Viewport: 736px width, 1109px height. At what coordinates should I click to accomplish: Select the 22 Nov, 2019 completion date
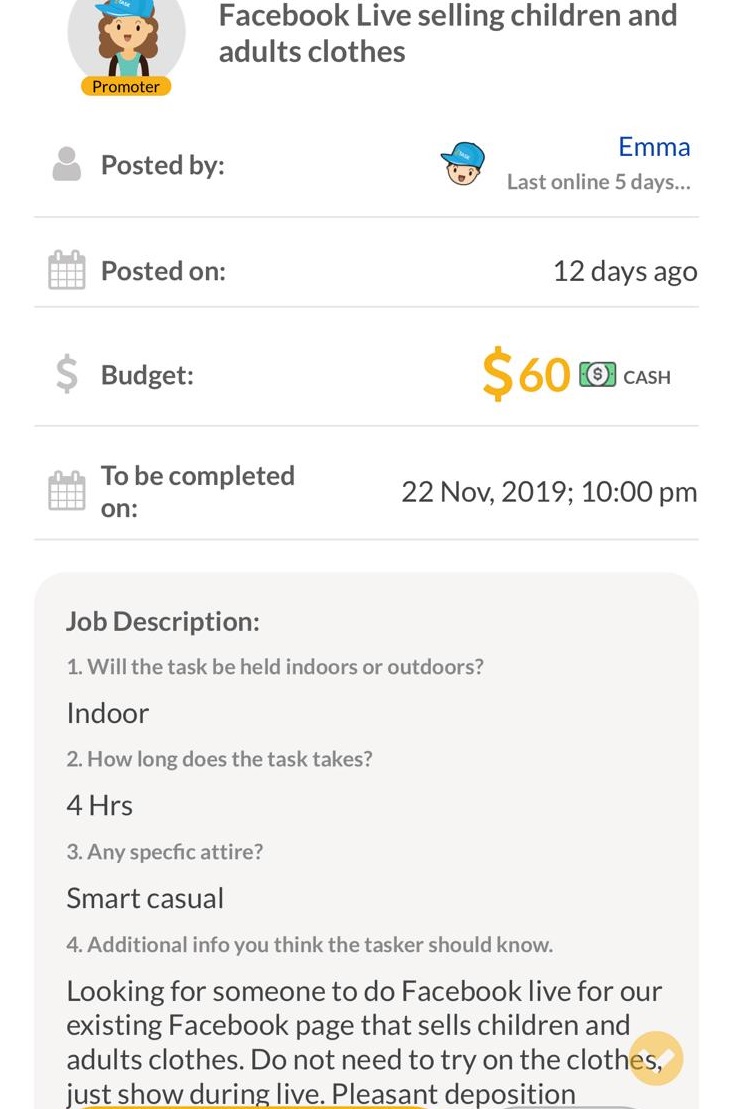click(549, 492)
